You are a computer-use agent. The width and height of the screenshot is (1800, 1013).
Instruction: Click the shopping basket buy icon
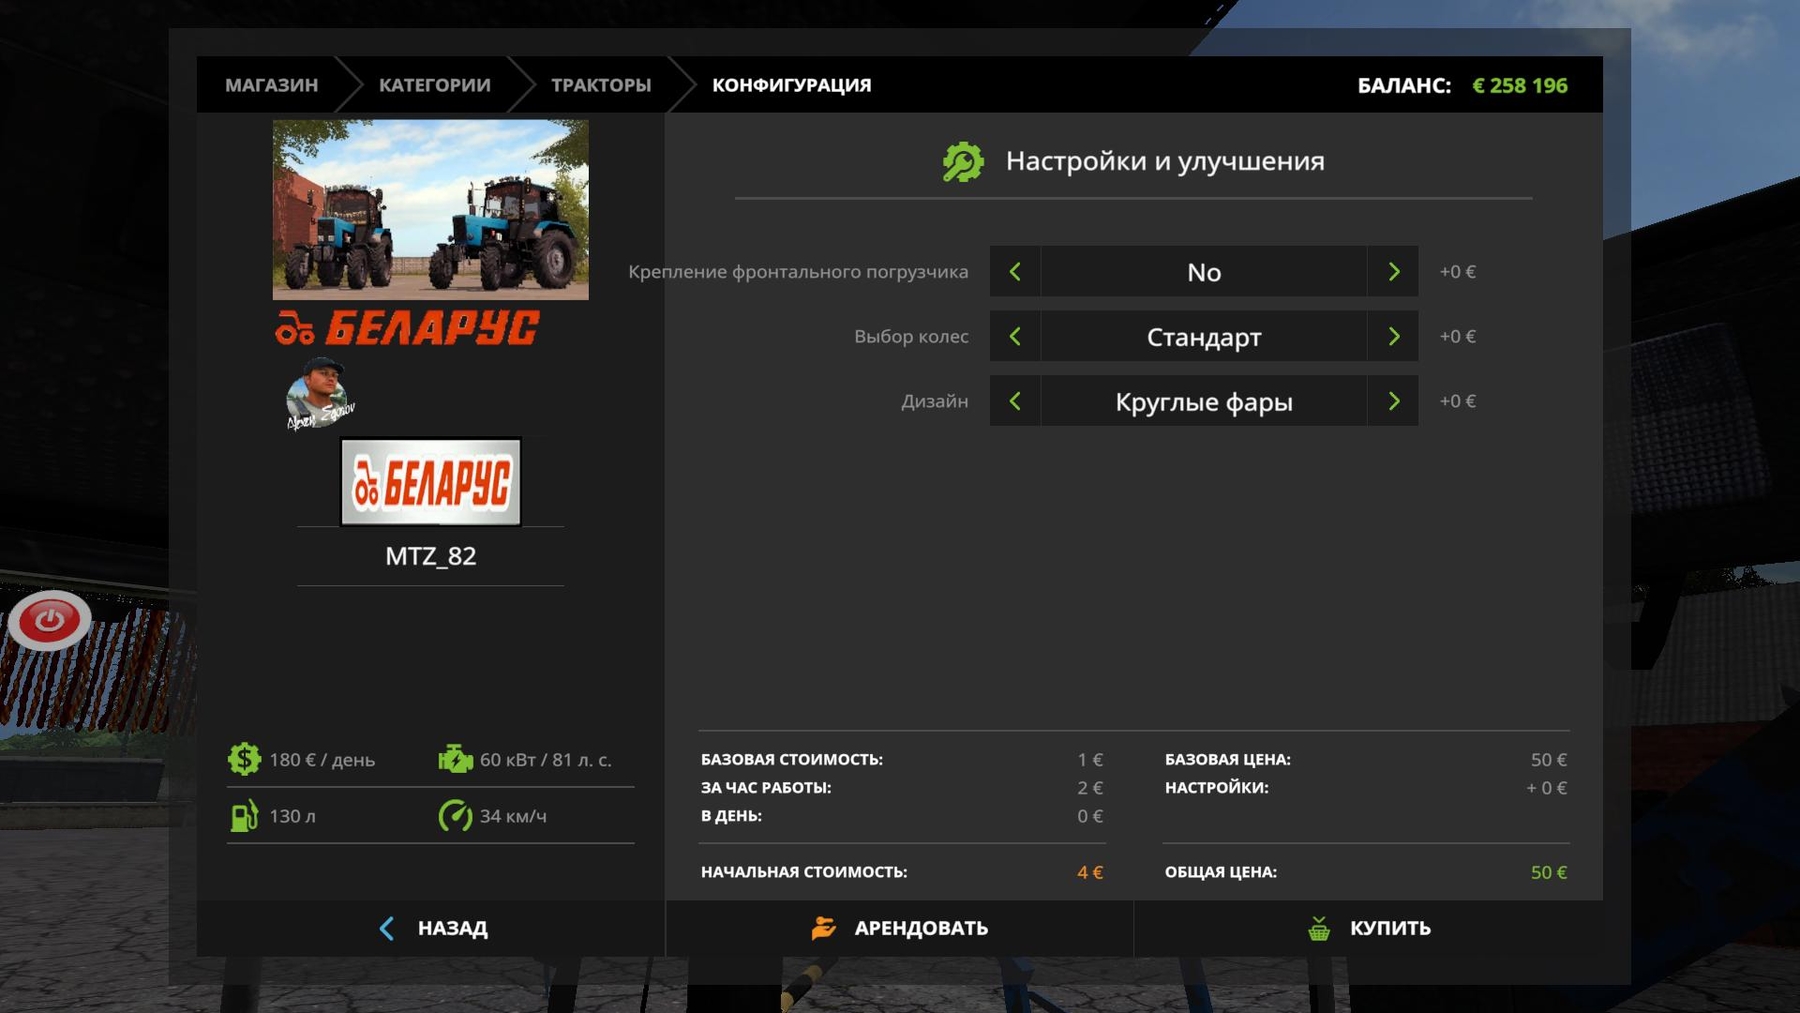[x=1319, y=928]
